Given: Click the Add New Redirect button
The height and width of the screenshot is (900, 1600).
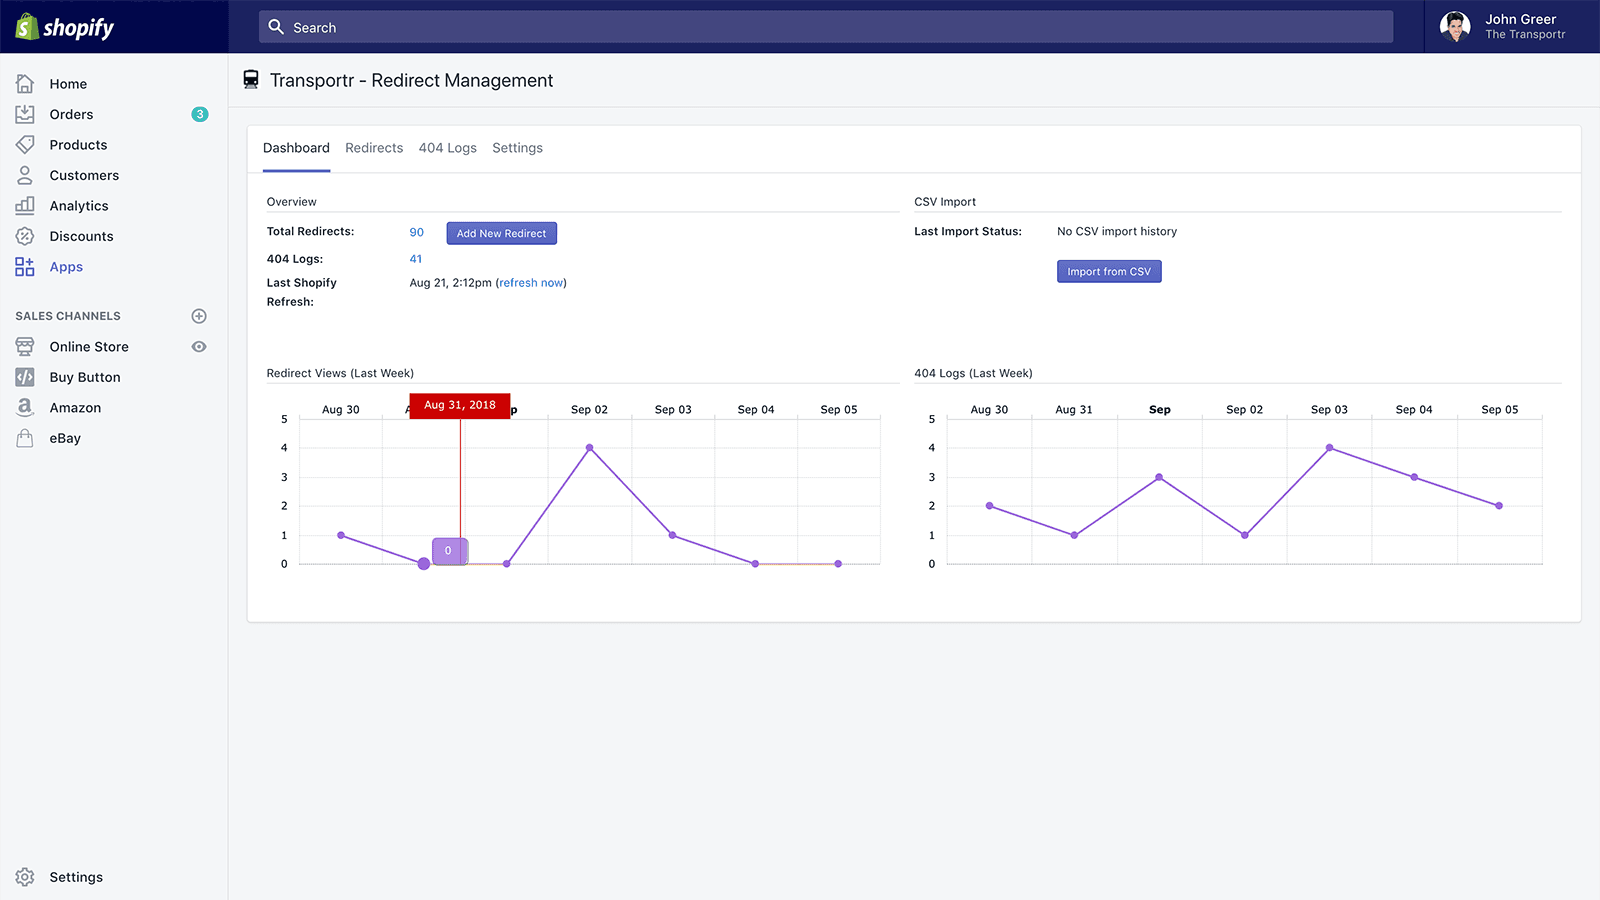Looking at the screenshot, I should coord(501,233).
